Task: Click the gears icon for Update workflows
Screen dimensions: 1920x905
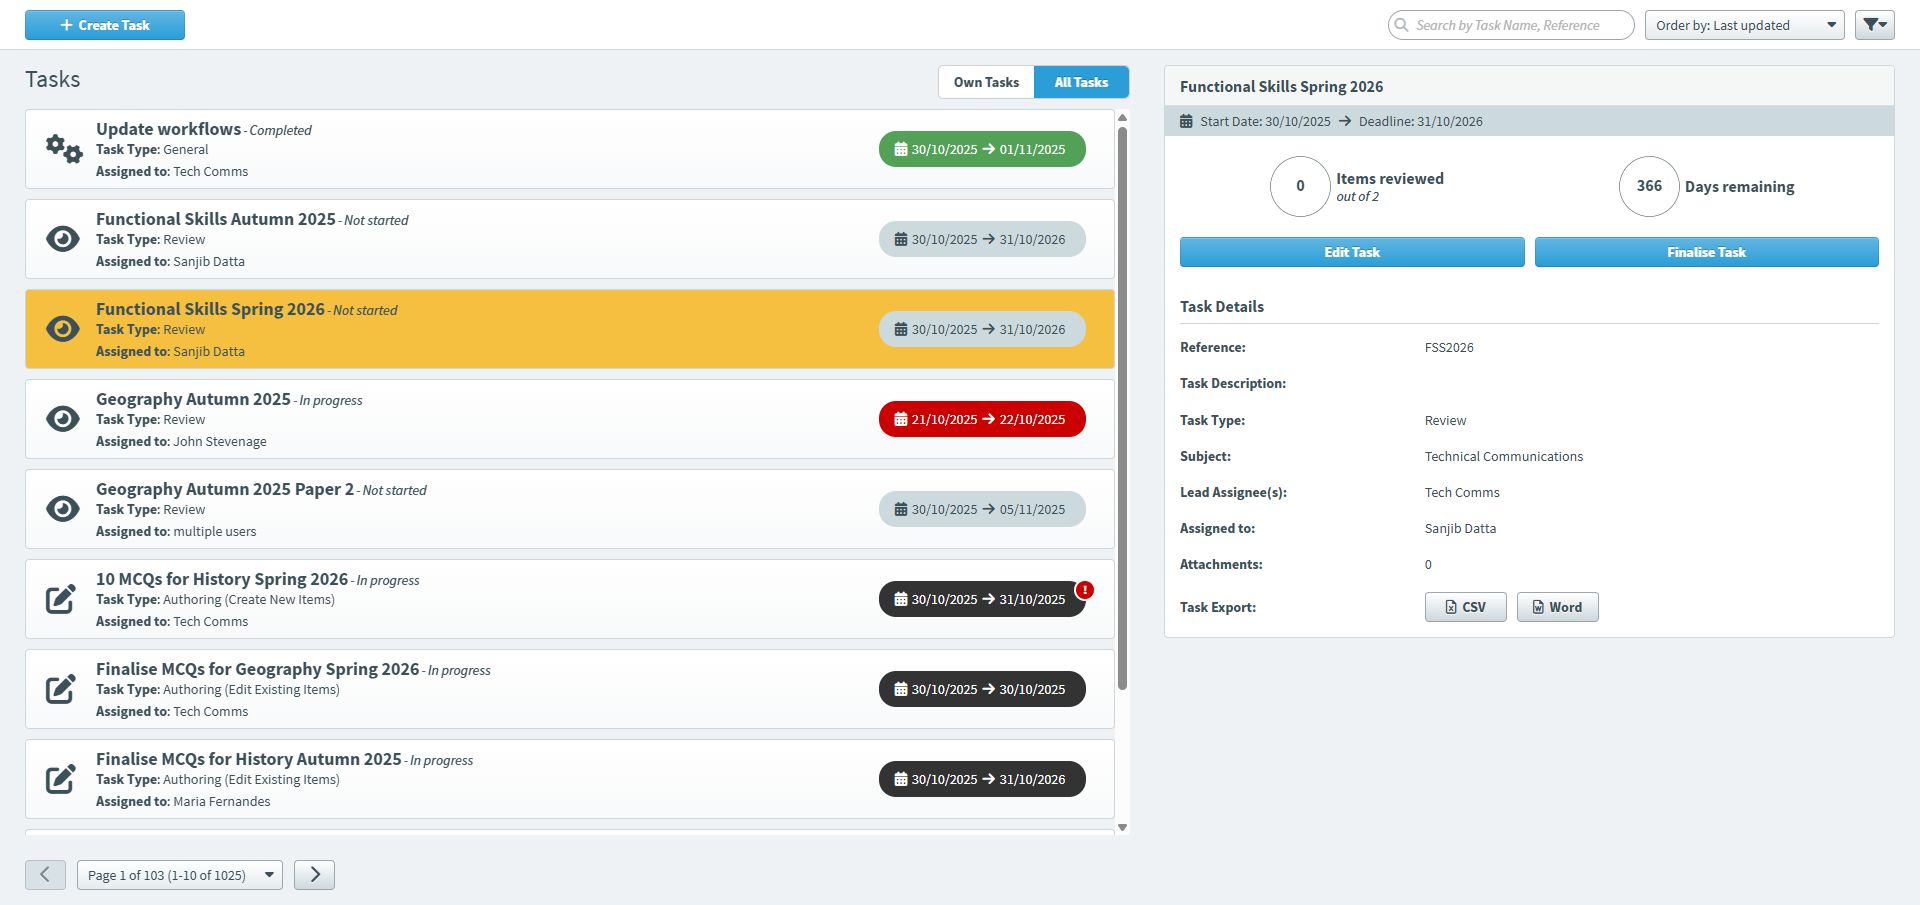Action: 63,149
